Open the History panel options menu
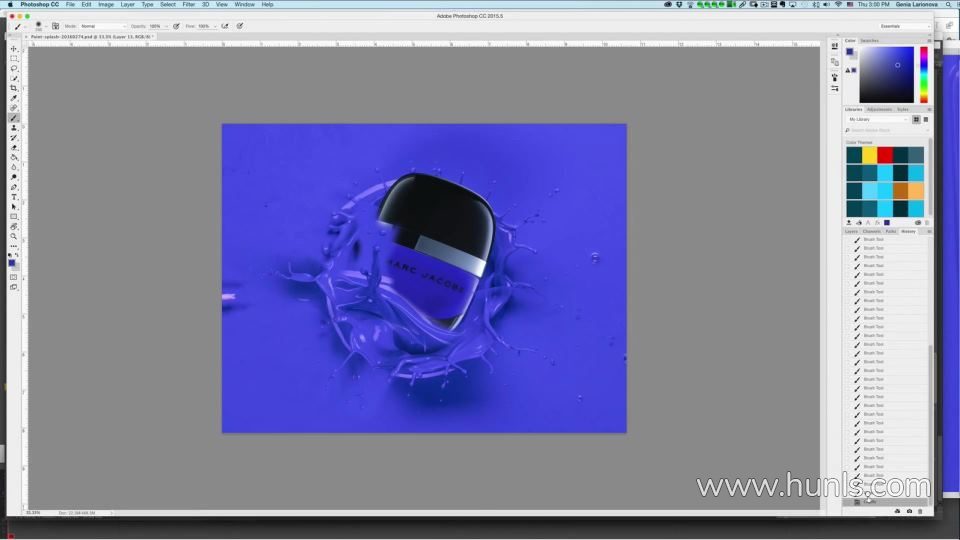 point(929,231)
